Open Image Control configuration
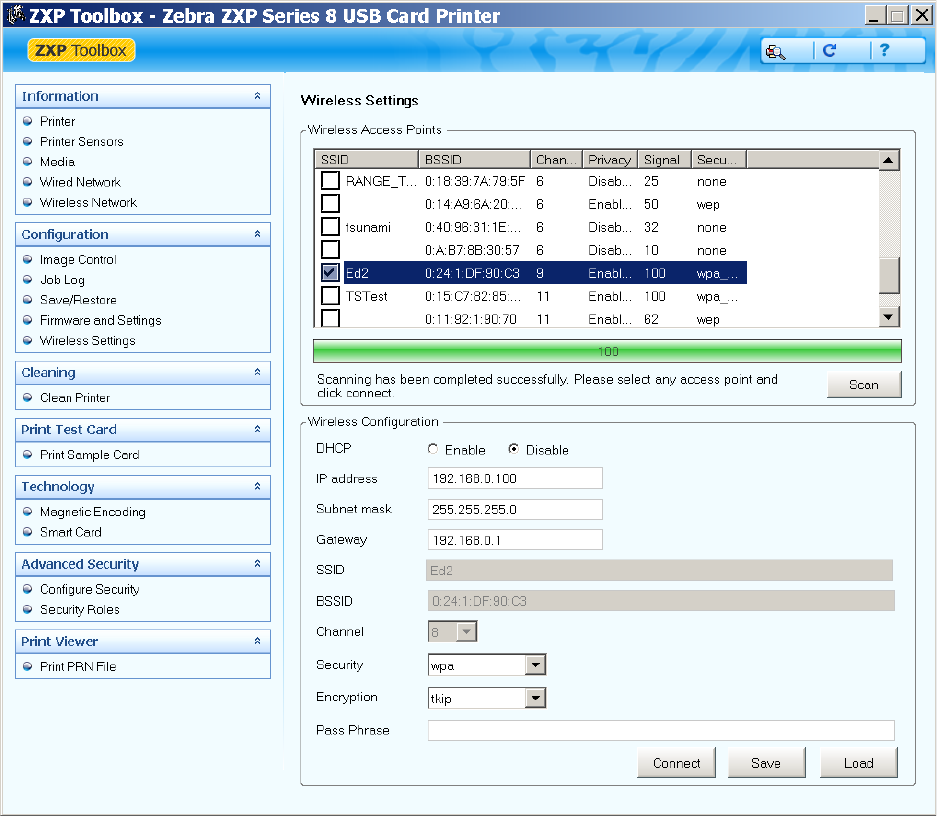Viewport: 937px width, 816px height. (x=78, y=260)
